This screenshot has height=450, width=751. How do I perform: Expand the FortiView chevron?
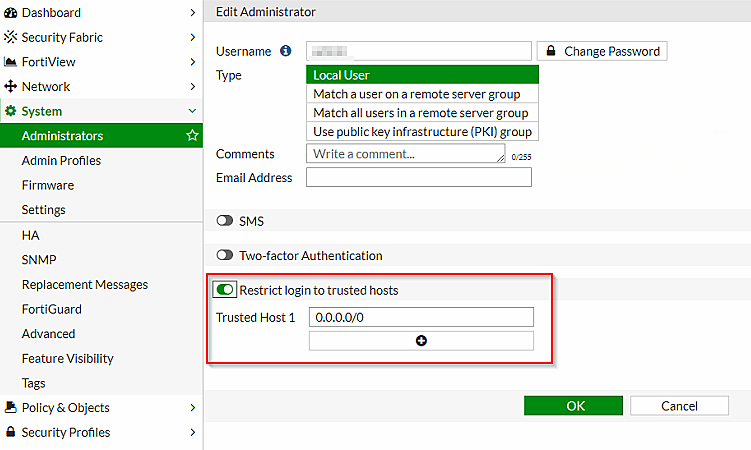[193, 62]
